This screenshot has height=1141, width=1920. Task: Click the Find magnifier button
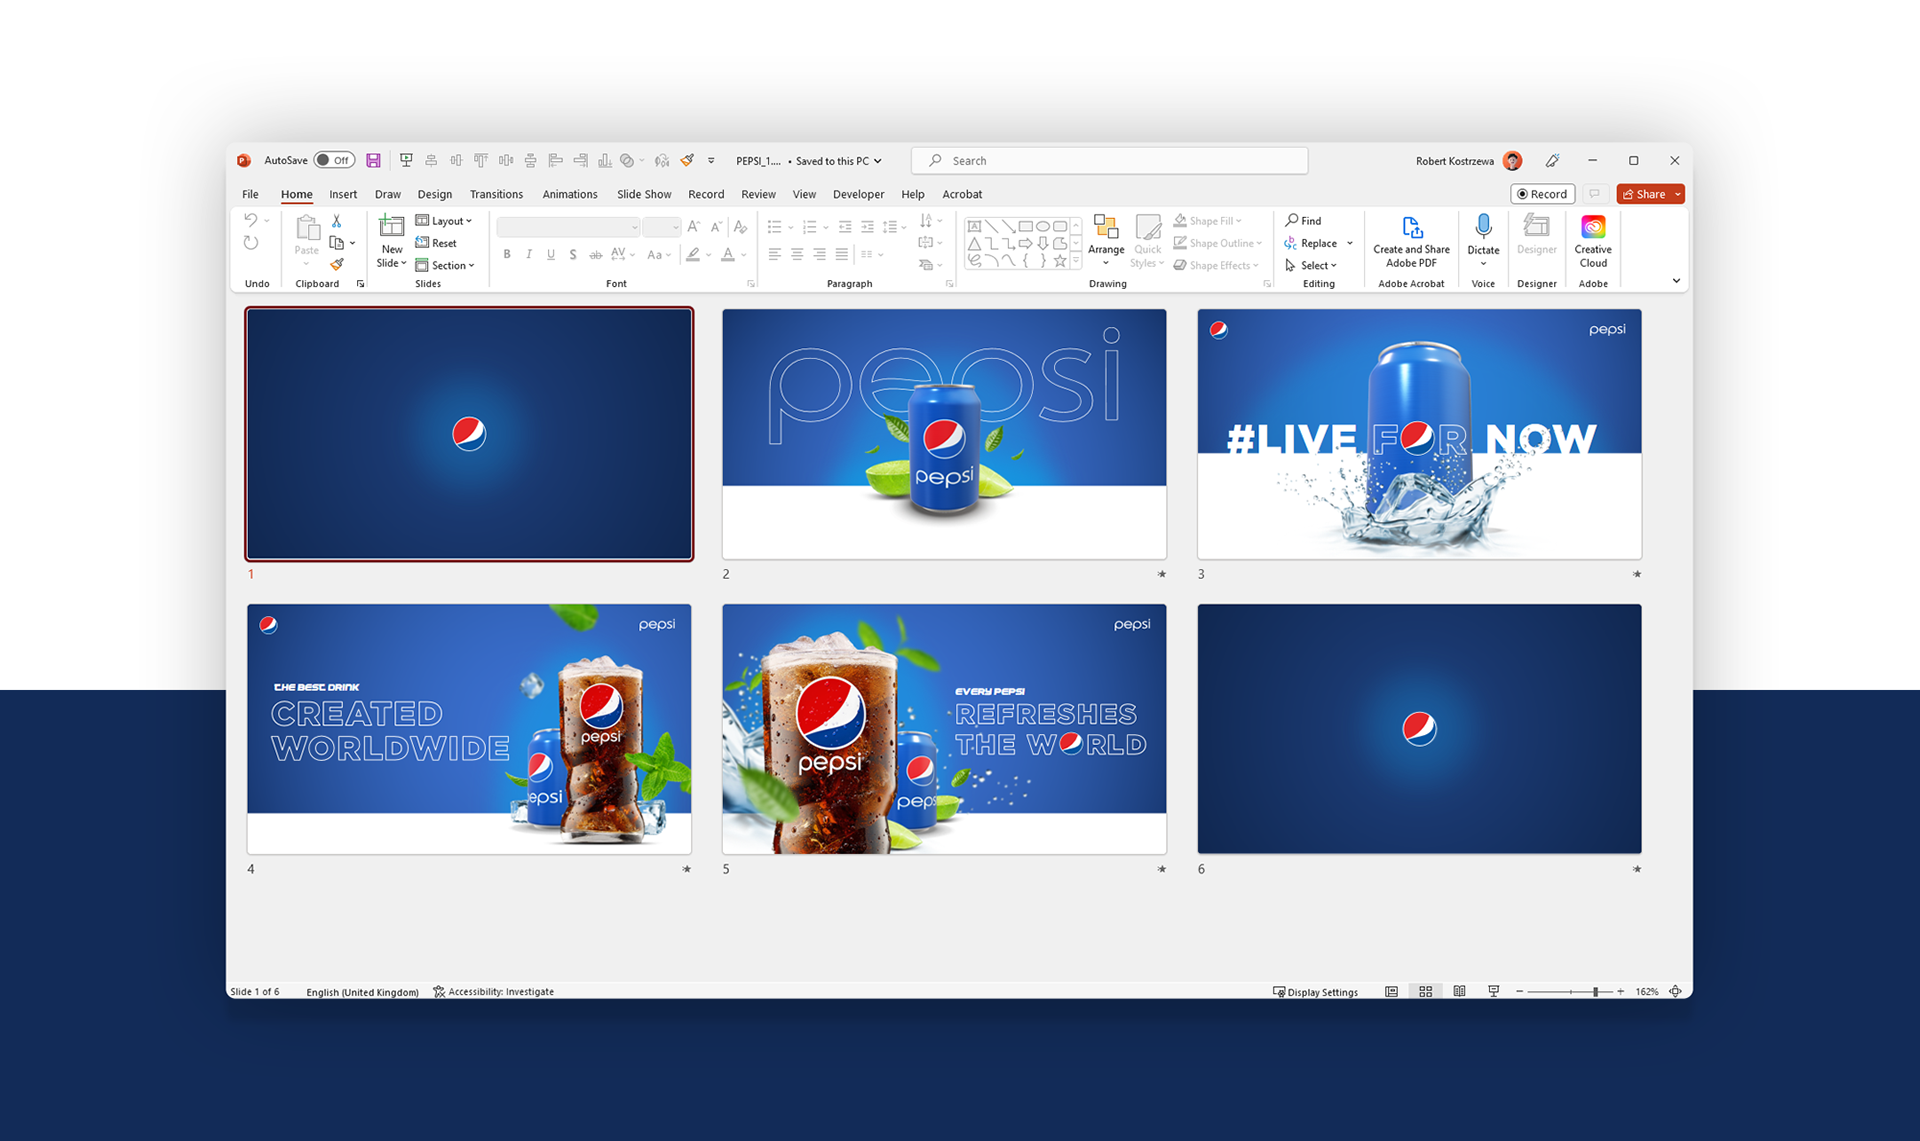click(1303, 221)
